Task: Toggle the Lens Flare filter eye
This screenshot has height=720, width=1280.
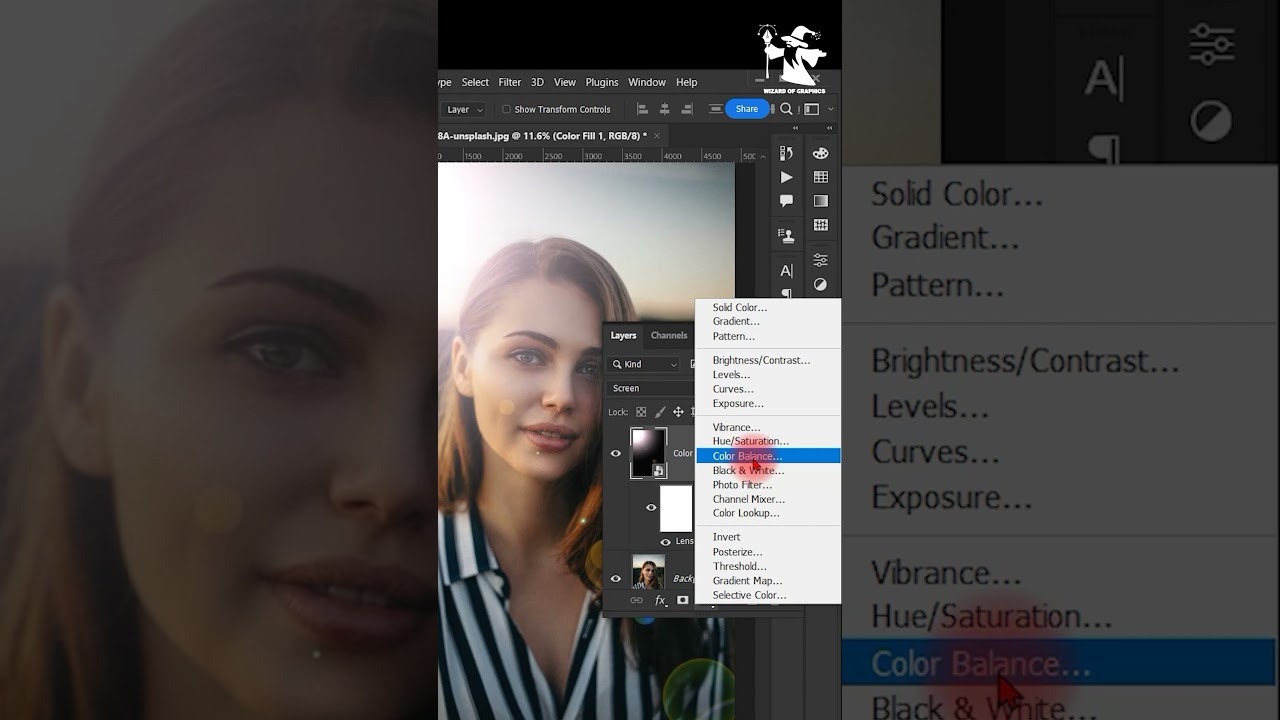Action: point(666,542)
